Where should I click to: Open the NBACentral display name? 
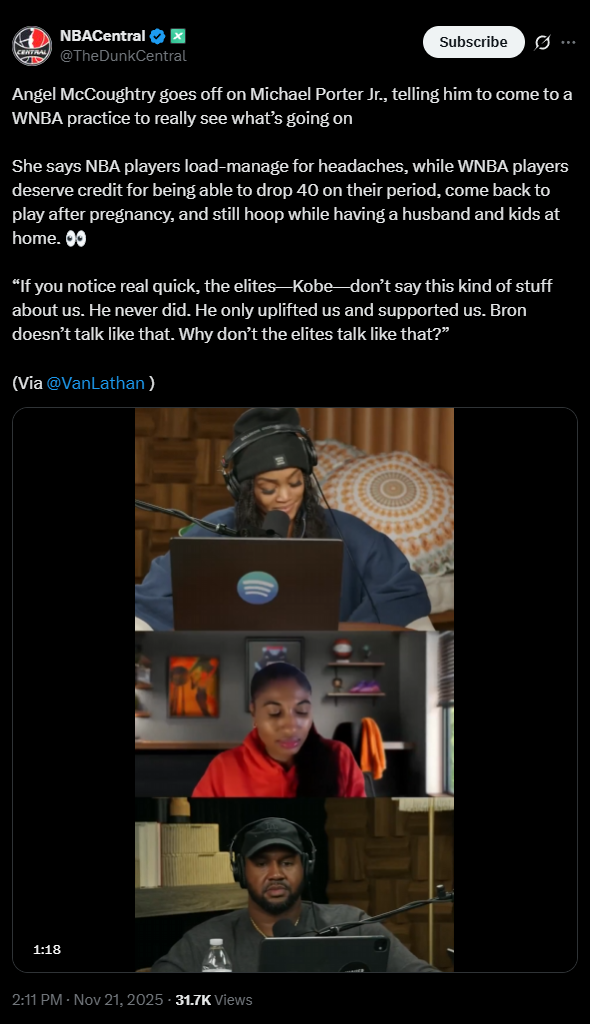point(103,36)
